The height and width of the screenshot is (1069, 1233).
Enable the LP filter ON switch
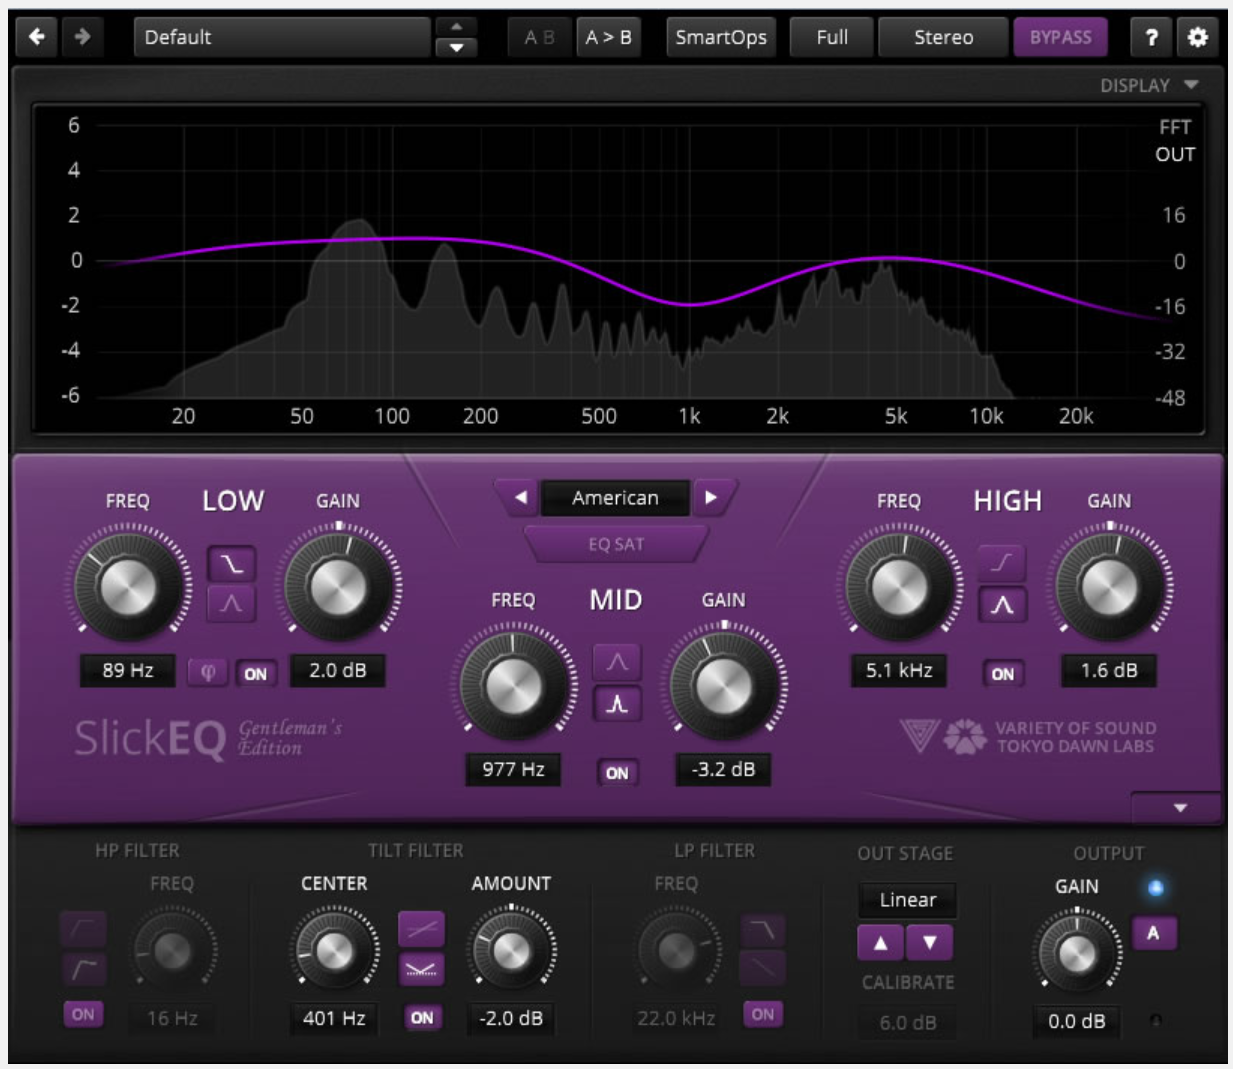pyautogui.click(x=763, y=1014)
